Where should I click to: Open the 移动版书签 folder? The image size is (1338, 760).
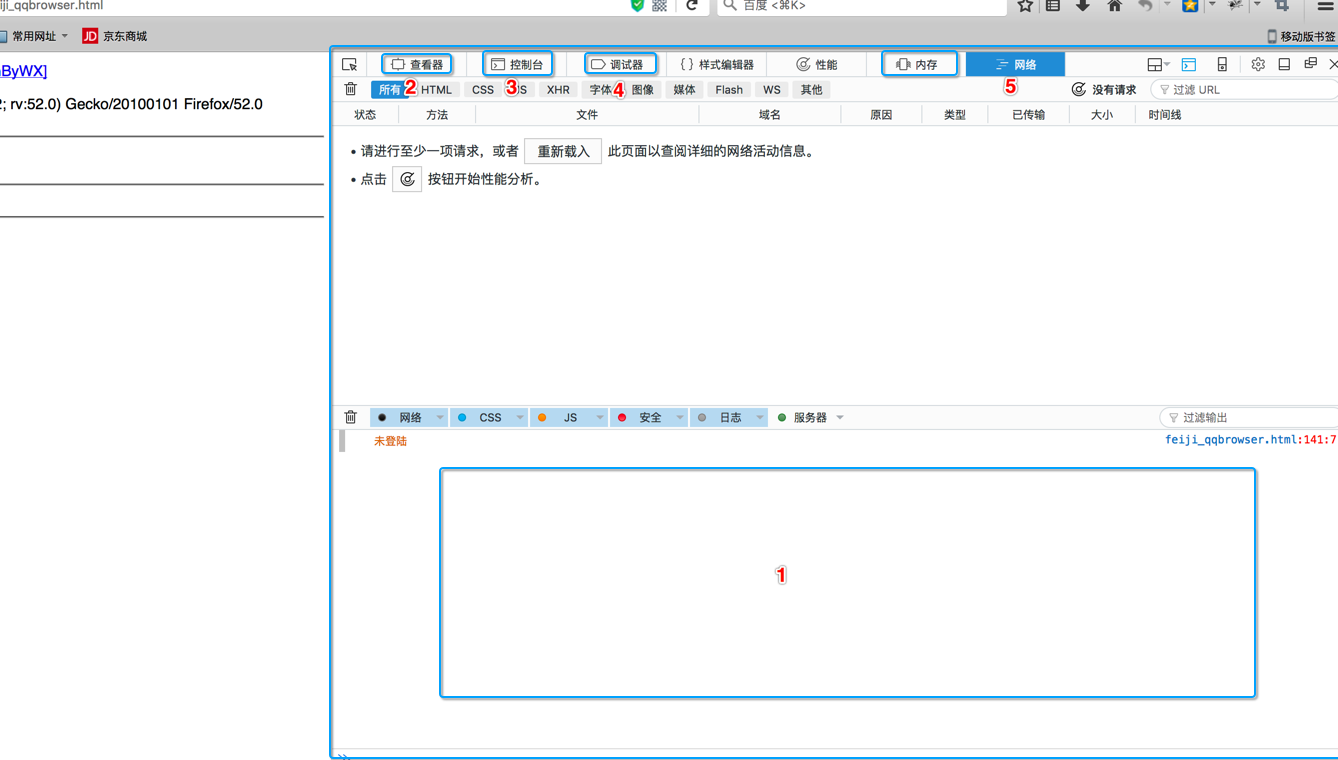(1301, 36)
